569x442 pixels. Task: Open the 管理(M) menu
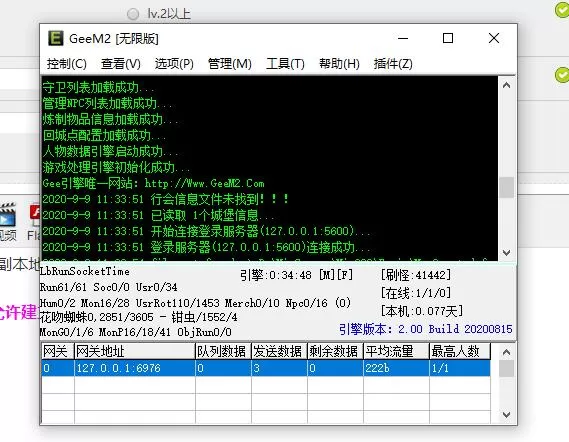pyautogui.click(x=230, y=64)
